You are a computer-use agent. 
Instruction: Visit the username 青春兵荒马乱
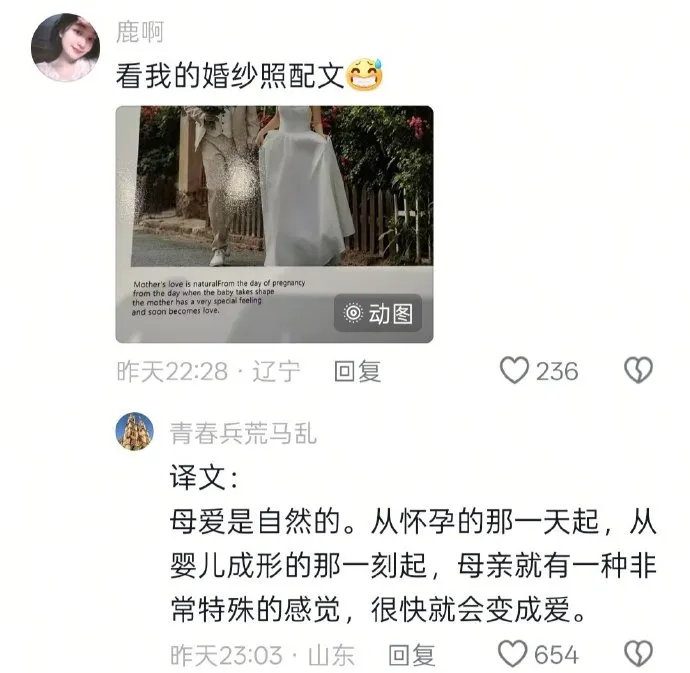pyautogui.click(x=243, y=433)
